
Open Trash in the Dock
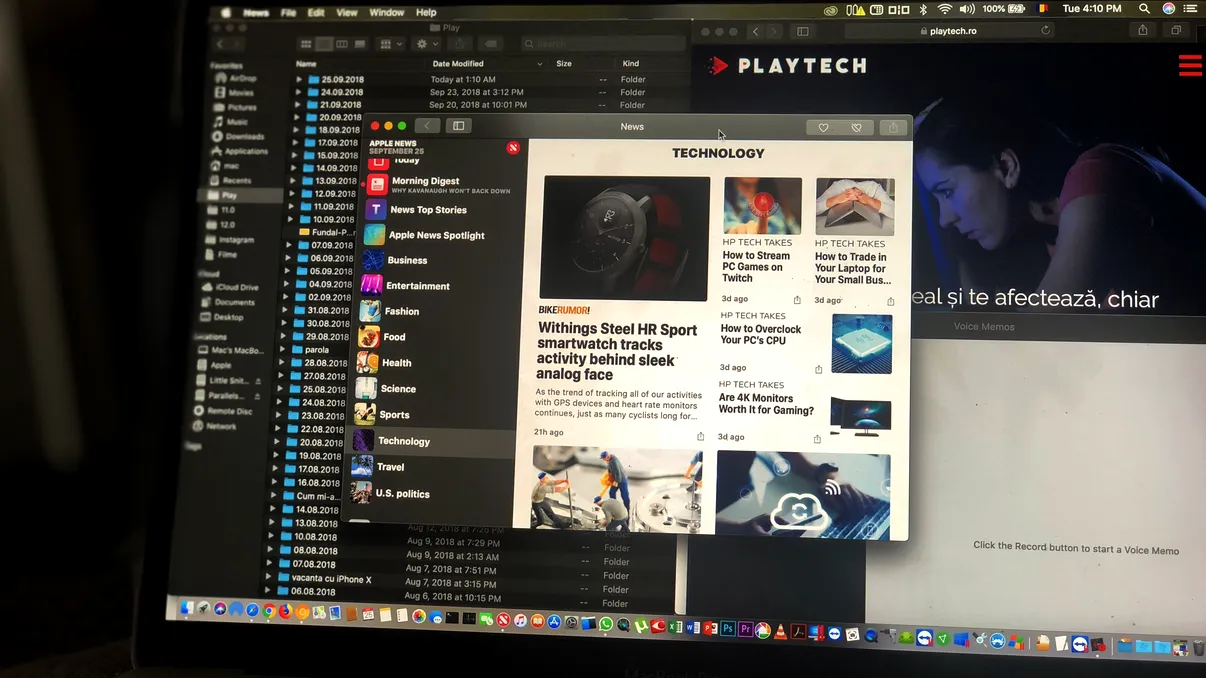point(1199,648)
